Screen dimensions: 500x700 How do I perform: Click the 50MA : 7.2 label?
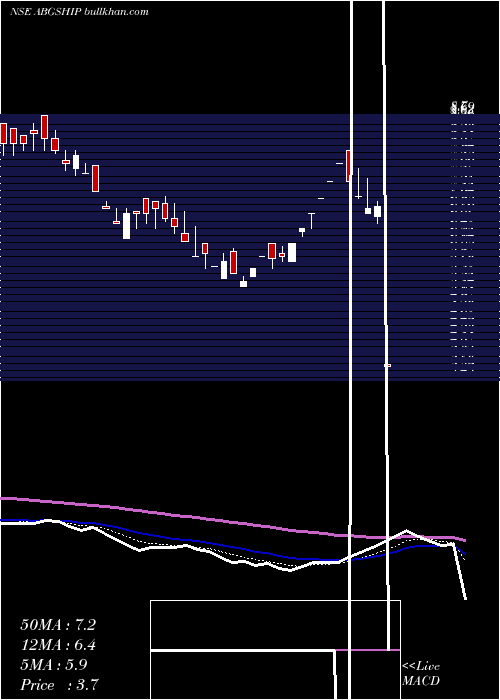pyautogui.click(x=58, y=625)
